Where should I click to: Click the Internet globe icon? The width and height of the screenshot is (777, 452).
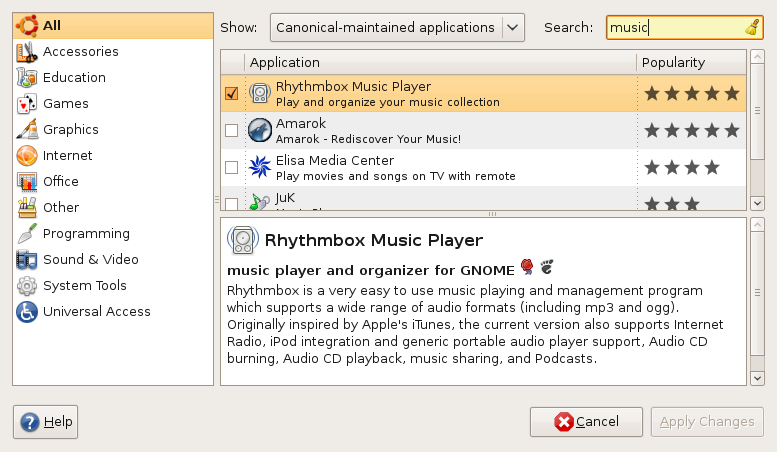[27, 156]
